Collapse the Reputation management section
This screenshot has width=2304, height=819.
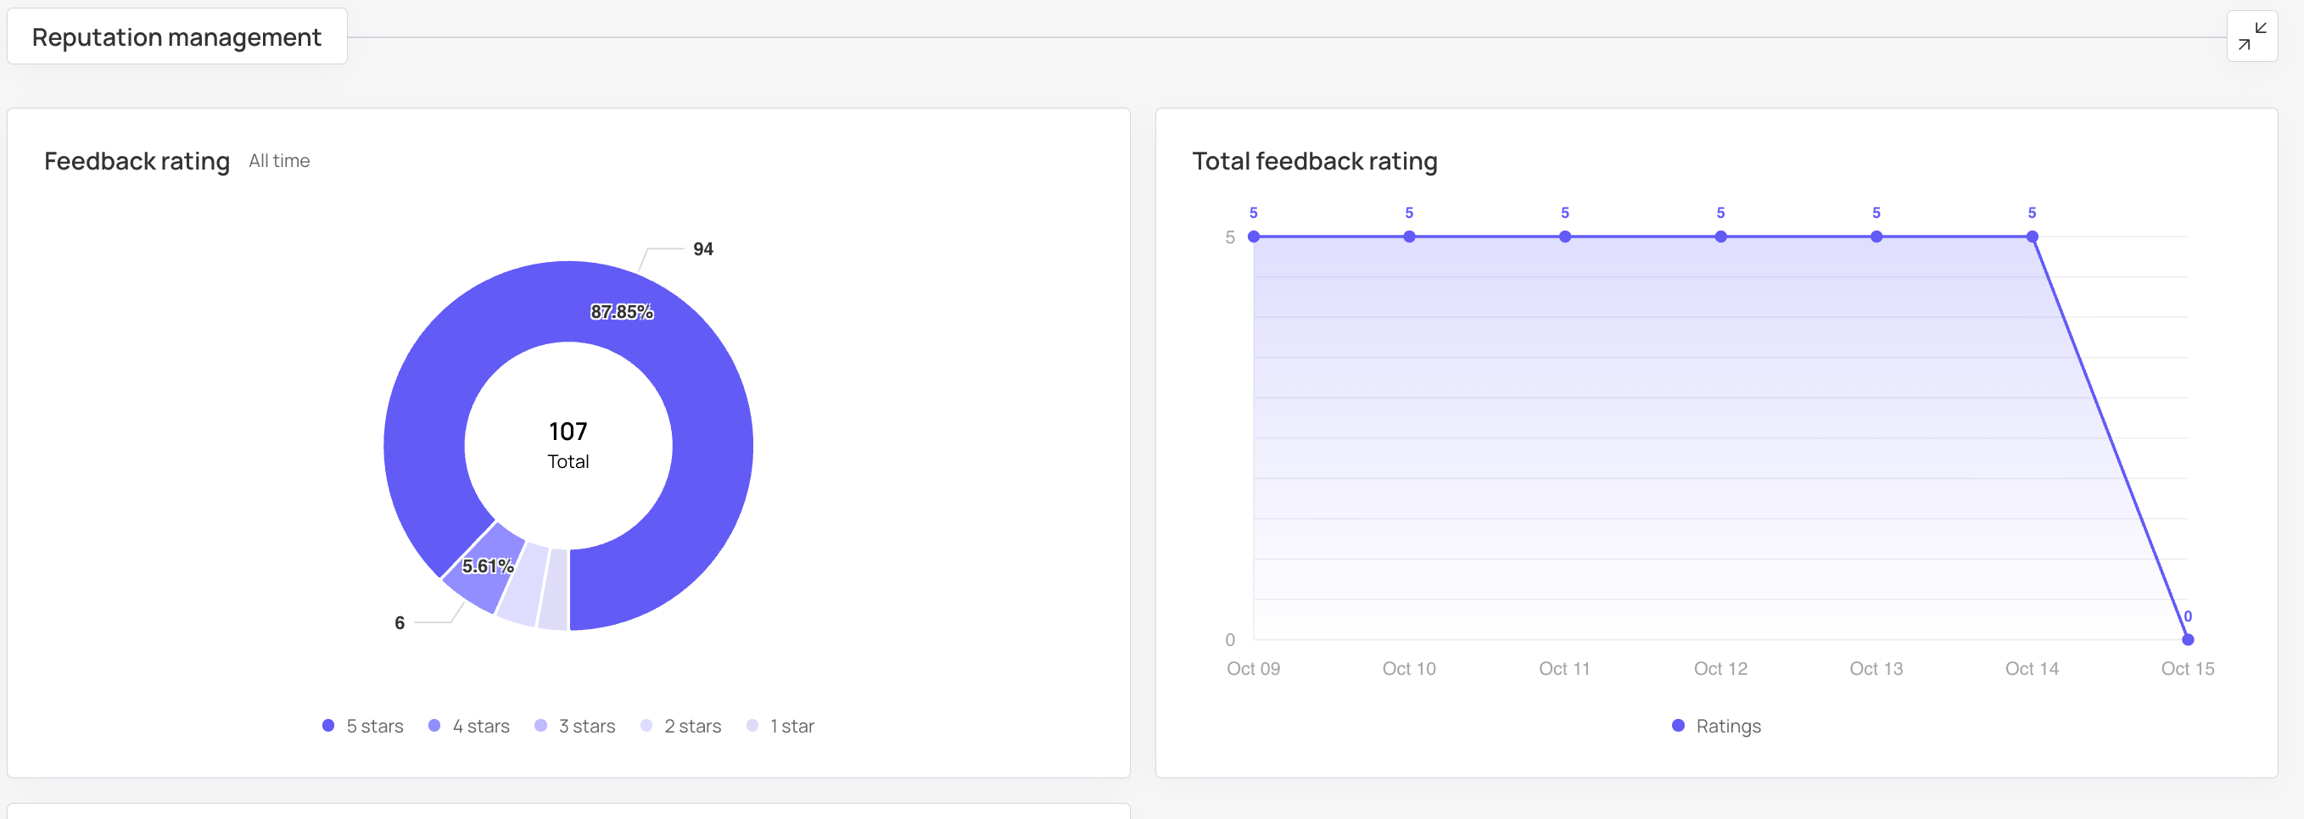(2252, 37)
